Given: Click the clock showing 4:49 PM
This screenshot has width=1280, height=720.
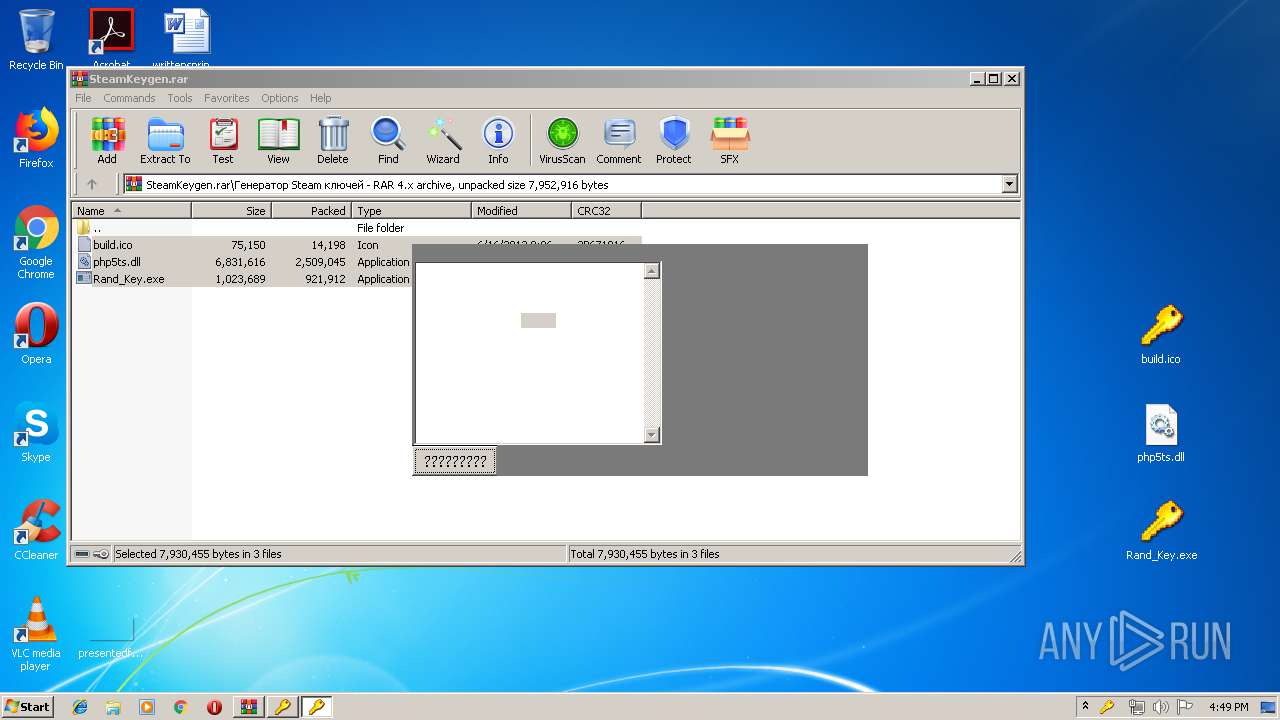Looking at the screenshot, I should [x=1228, y=707].
